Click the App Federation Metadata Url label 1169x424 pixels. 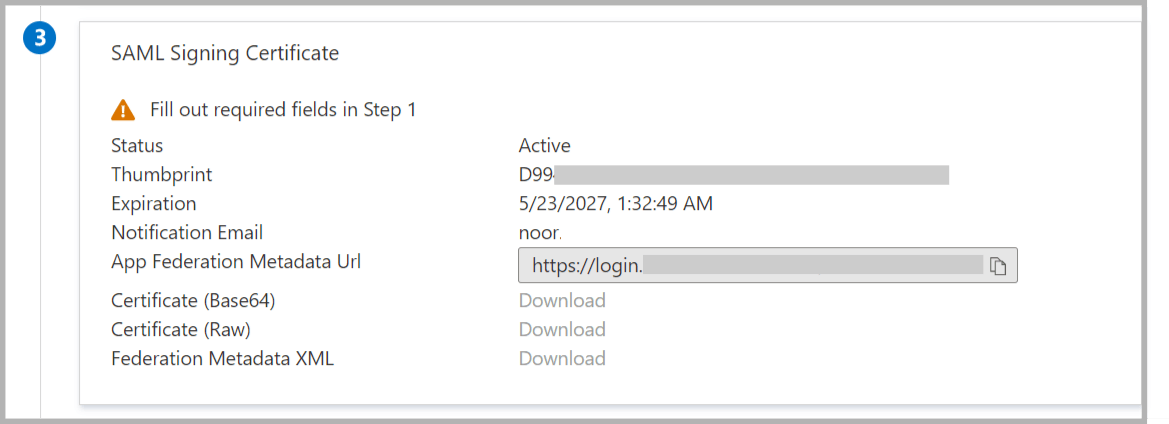click(236, 262)
